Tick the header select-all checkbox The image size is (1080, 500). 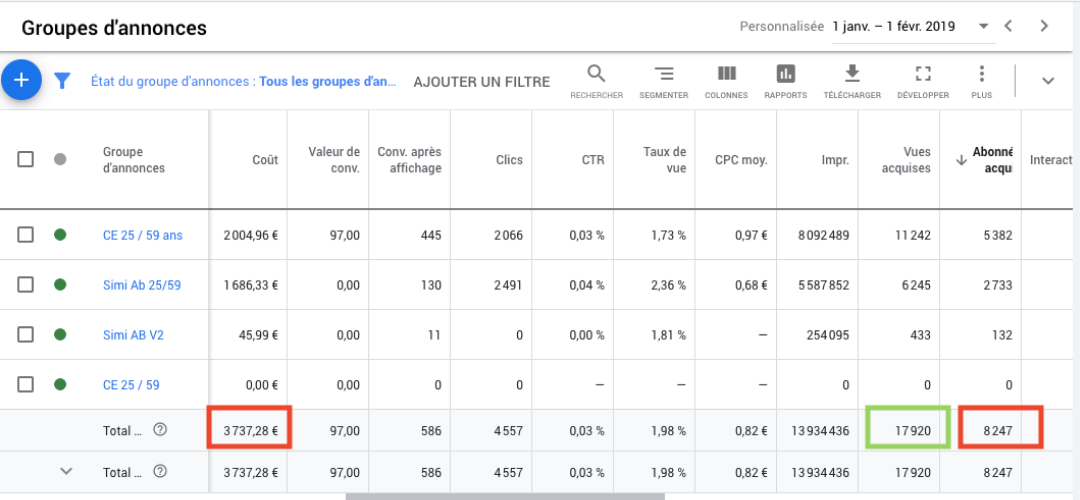click(x=26, y=159)
